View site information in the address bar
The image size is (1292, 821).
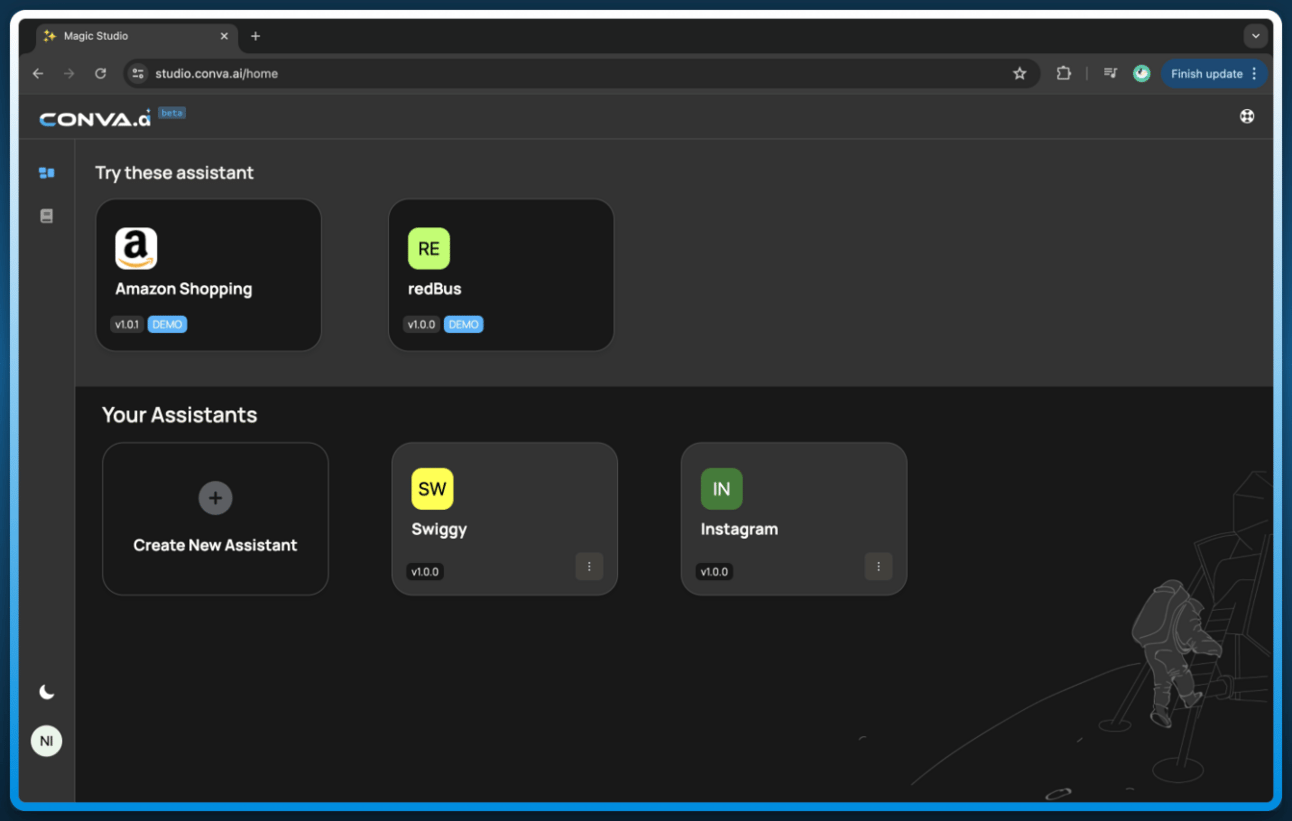tap(138, 74)
